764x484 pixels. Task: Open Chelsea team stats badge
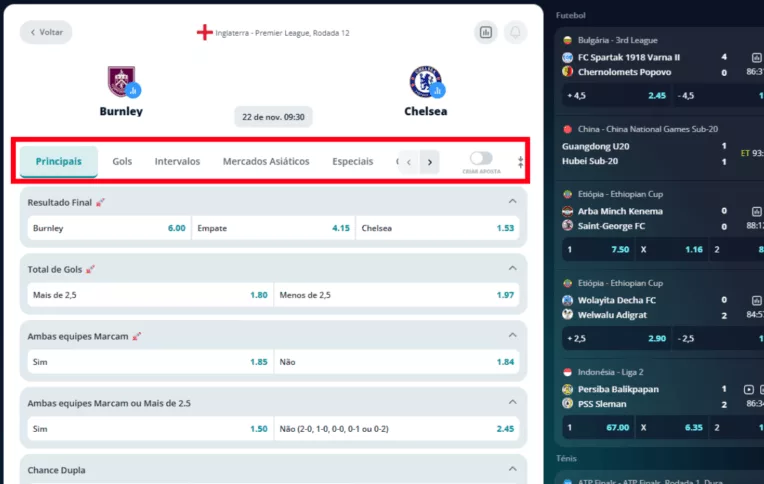438,91
